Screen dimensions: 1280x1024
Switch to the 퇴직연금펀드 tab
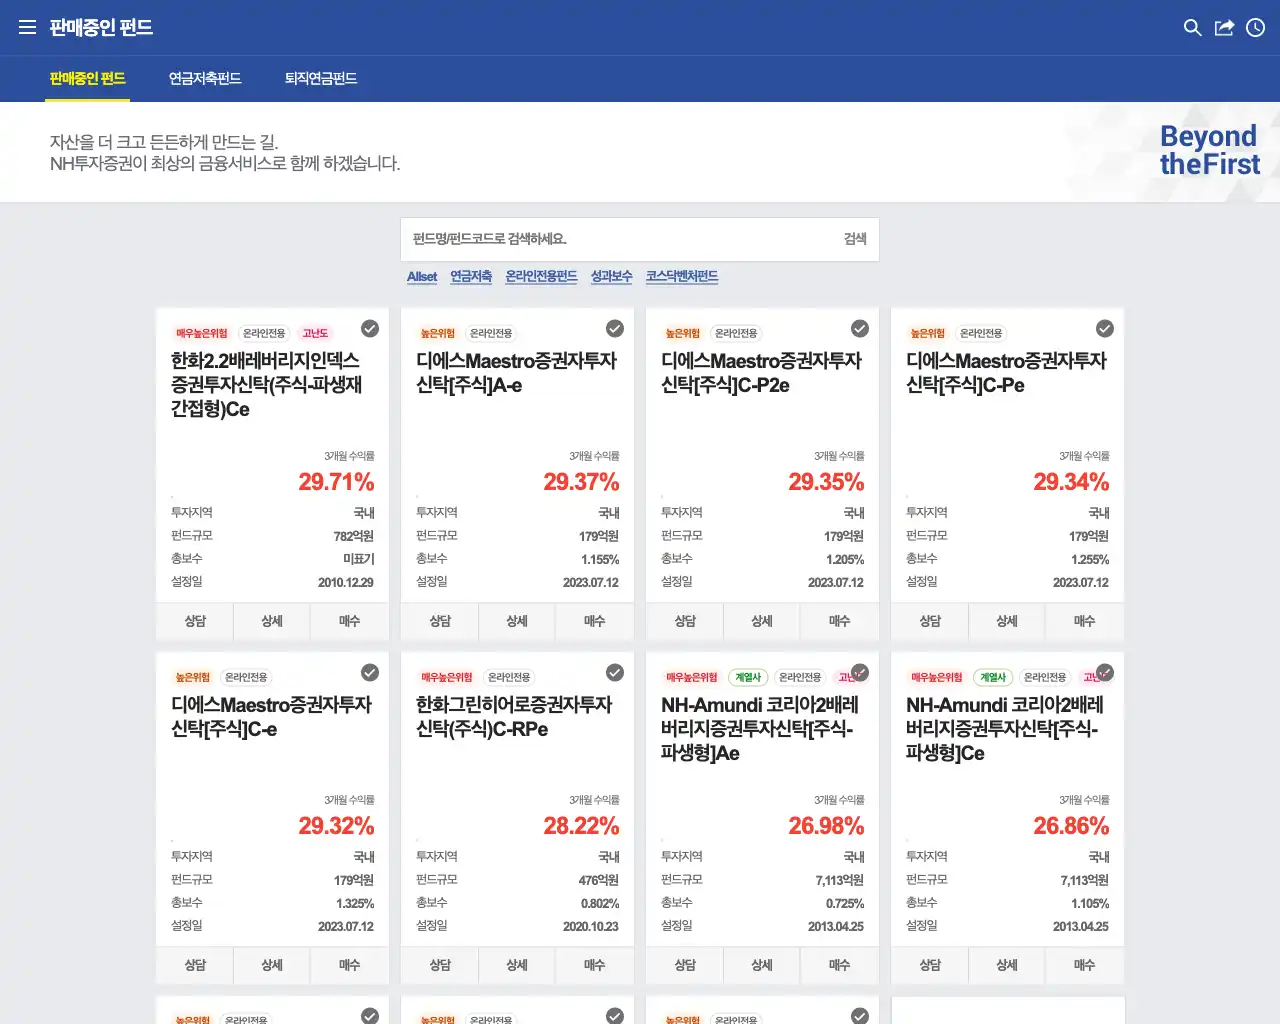[321, 78]
